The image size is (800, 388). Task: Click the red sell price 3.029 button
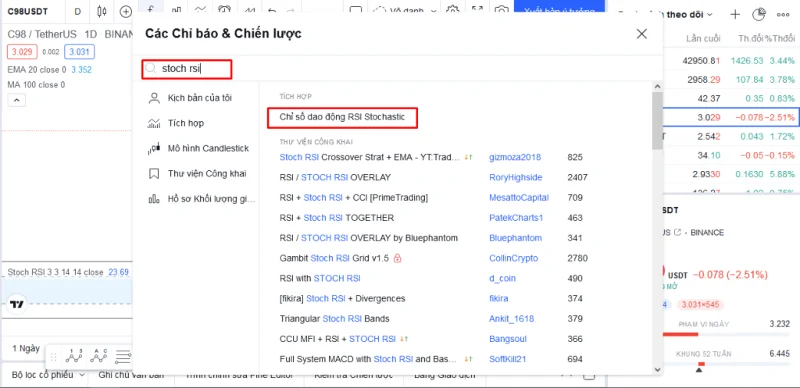(22, 52)
